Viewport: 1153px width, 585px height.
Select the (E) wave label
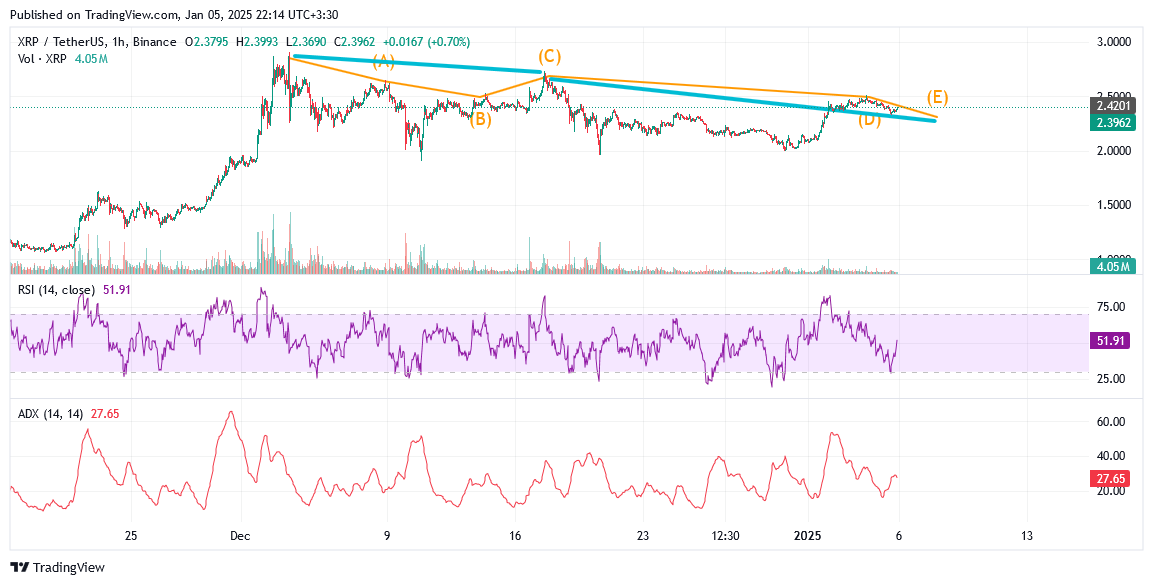coord(936,97)
